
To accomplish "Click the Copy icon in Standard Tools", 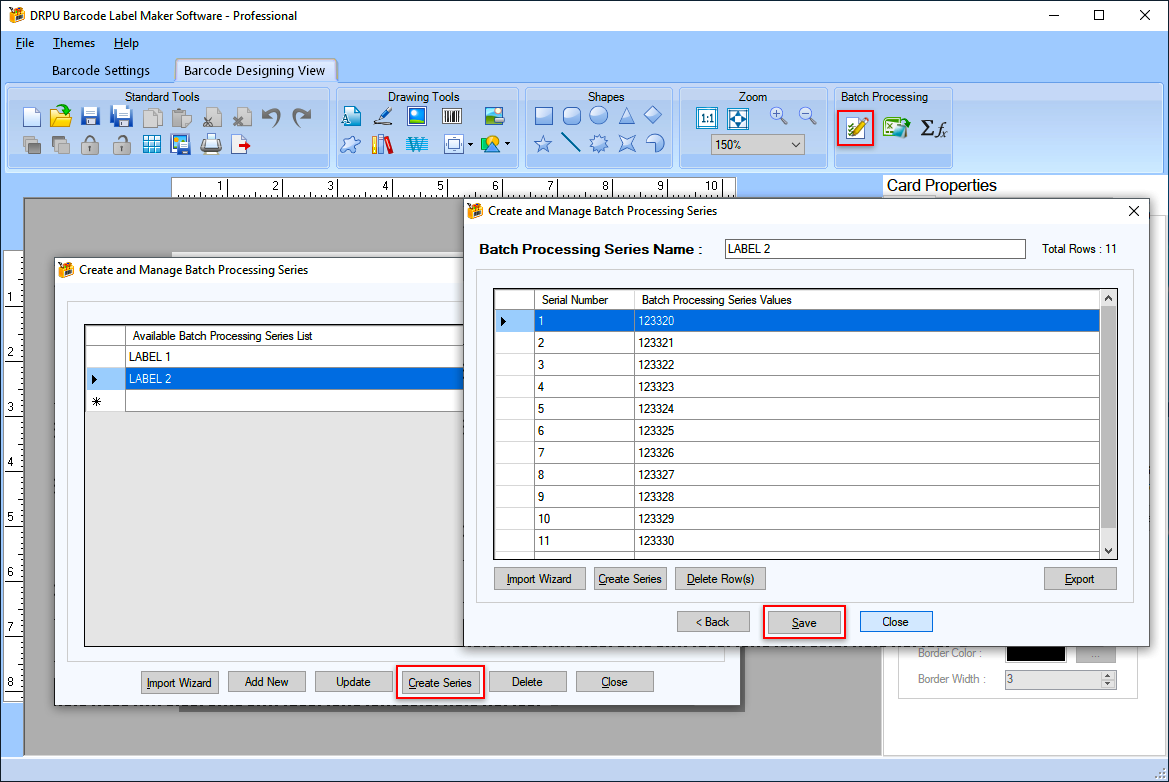I will pos(152,118).
